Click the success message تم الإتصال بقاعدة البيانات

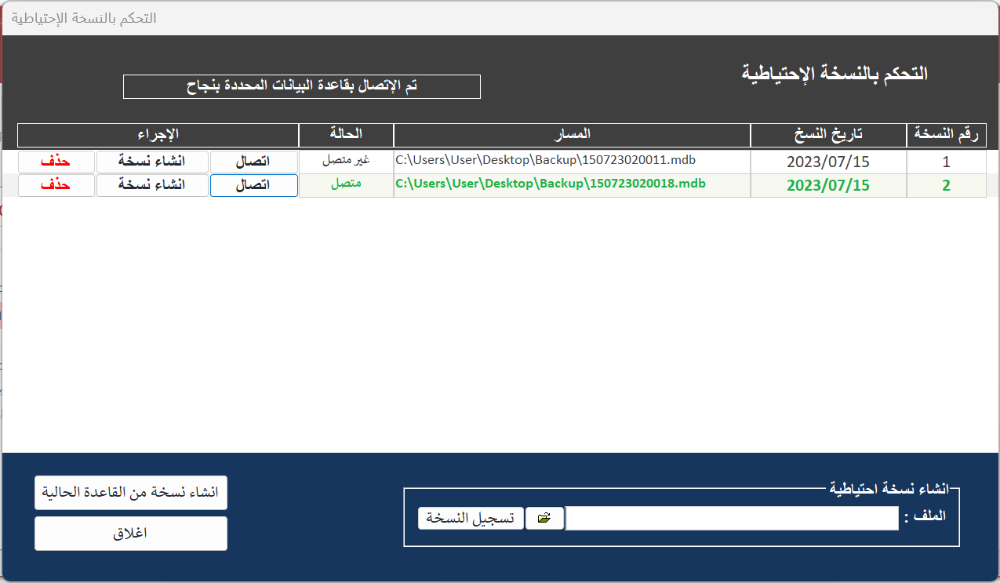tap(302, 86)
